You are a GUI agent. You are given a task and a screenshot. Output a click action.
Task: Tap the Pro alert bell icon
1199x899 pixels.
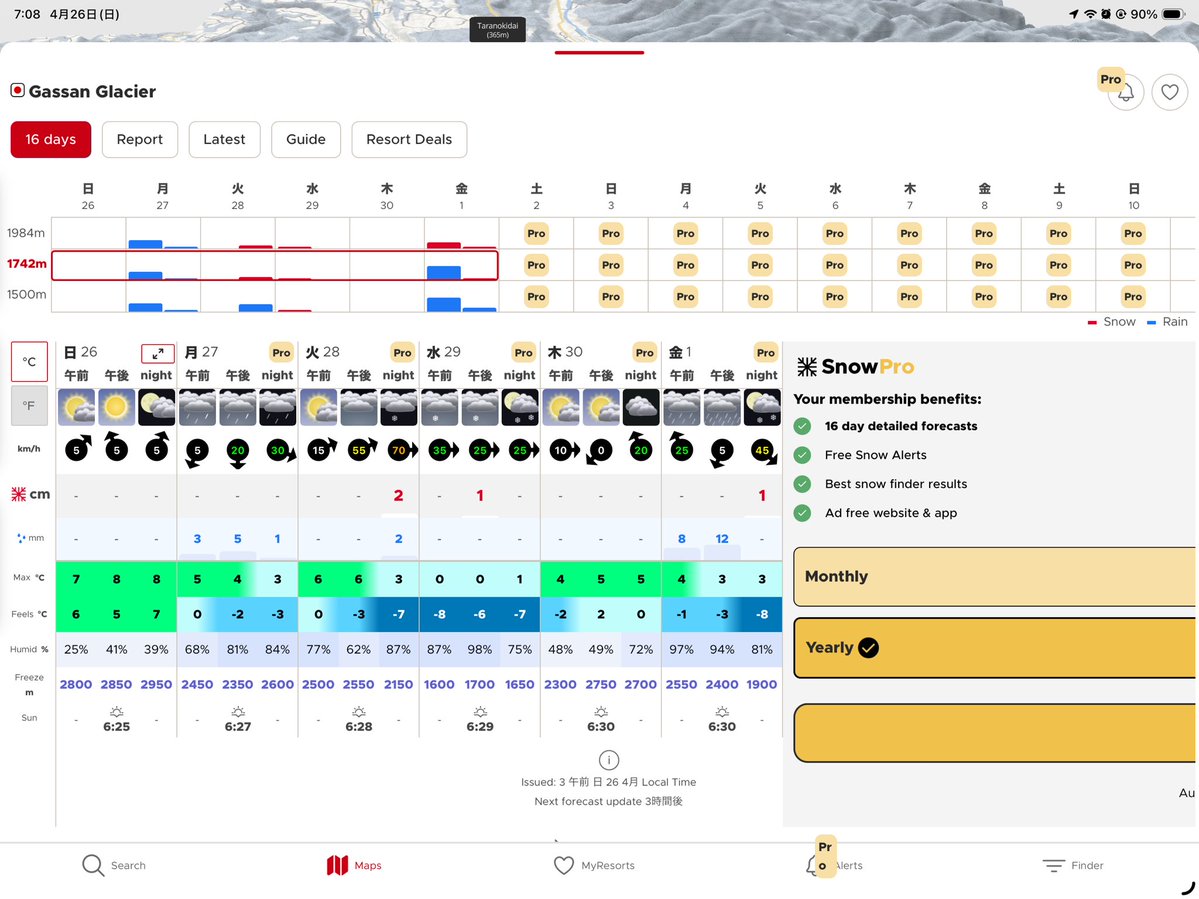1126,92
